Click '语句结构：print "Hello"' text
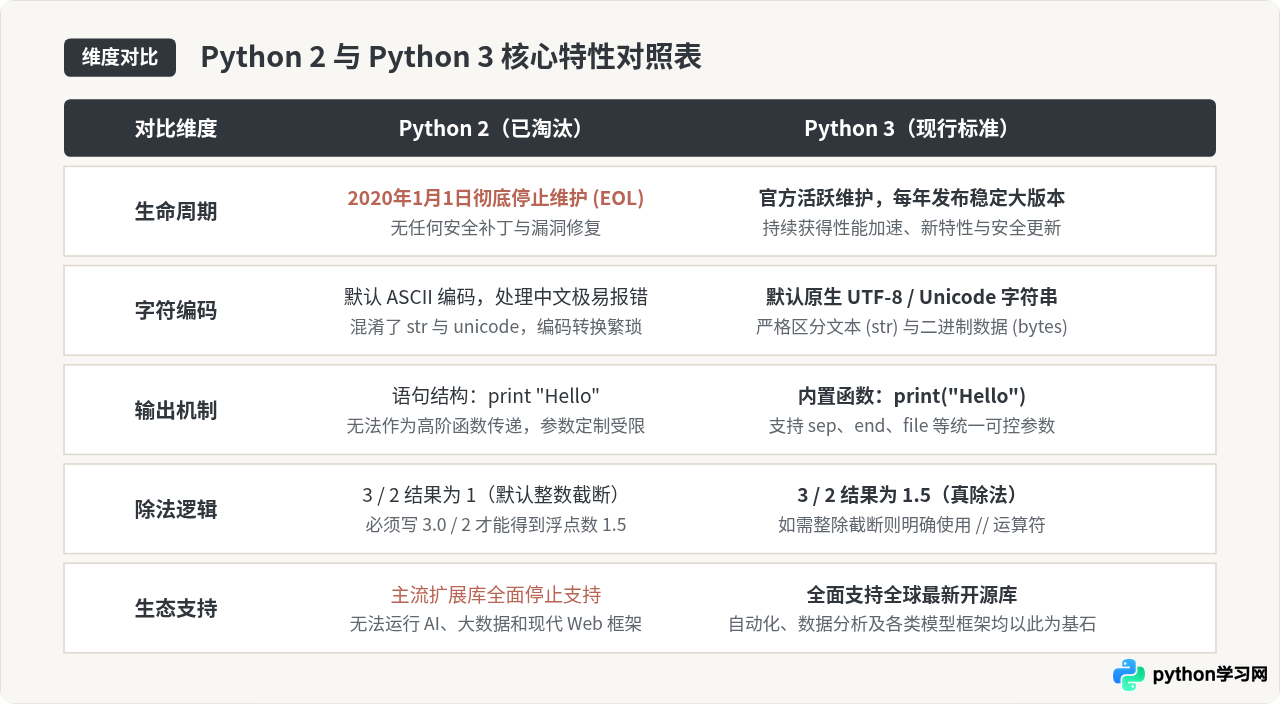The width and height of the screenshot is (1280, 704). coord(495,396)
